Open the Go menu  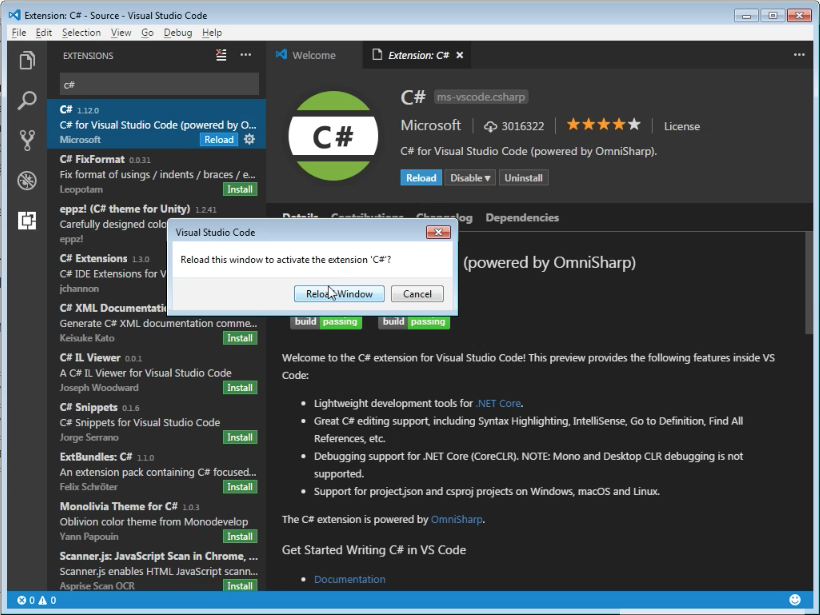(147, 32)
